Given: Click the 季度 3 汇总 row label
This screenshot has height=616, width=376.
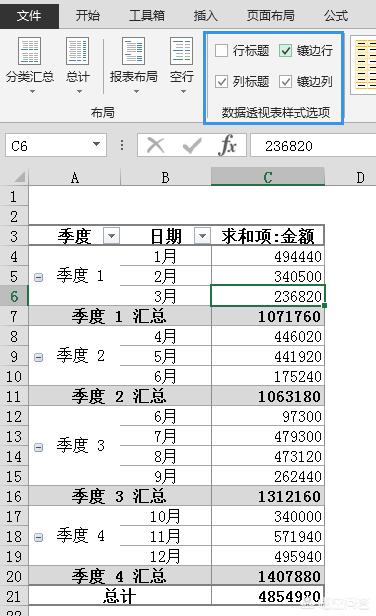Looking at the screenshot, I should 119,496.
